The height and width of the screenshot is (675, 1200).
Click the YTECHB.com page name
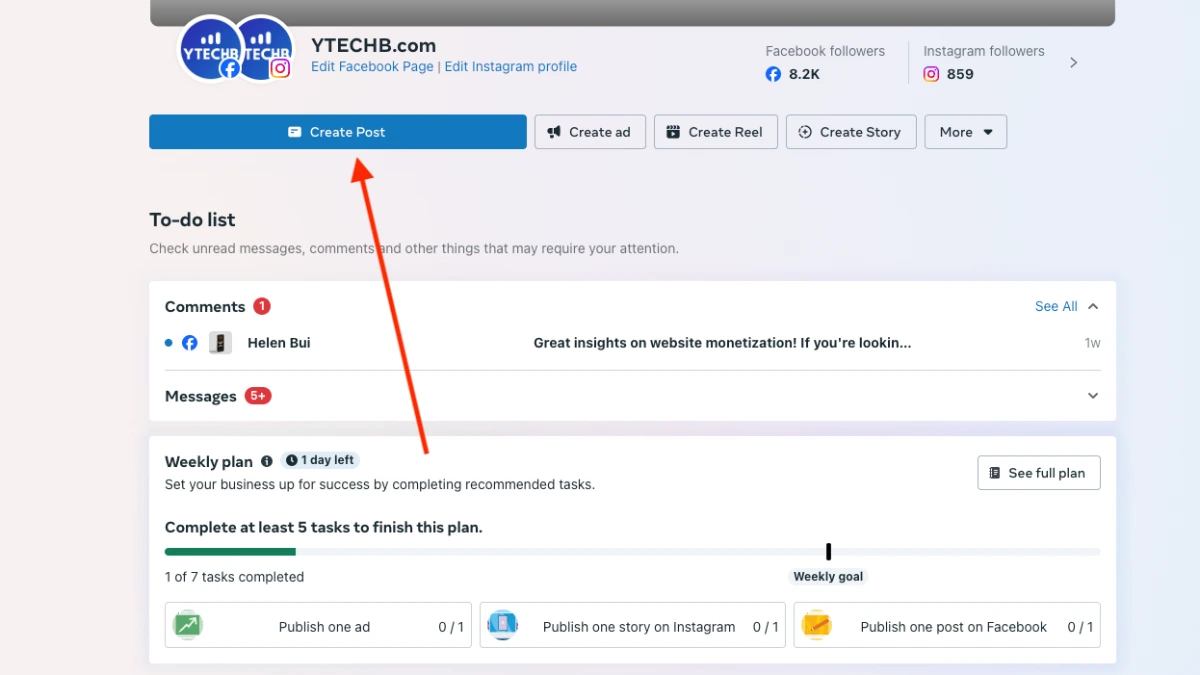(x=373, y=45)
